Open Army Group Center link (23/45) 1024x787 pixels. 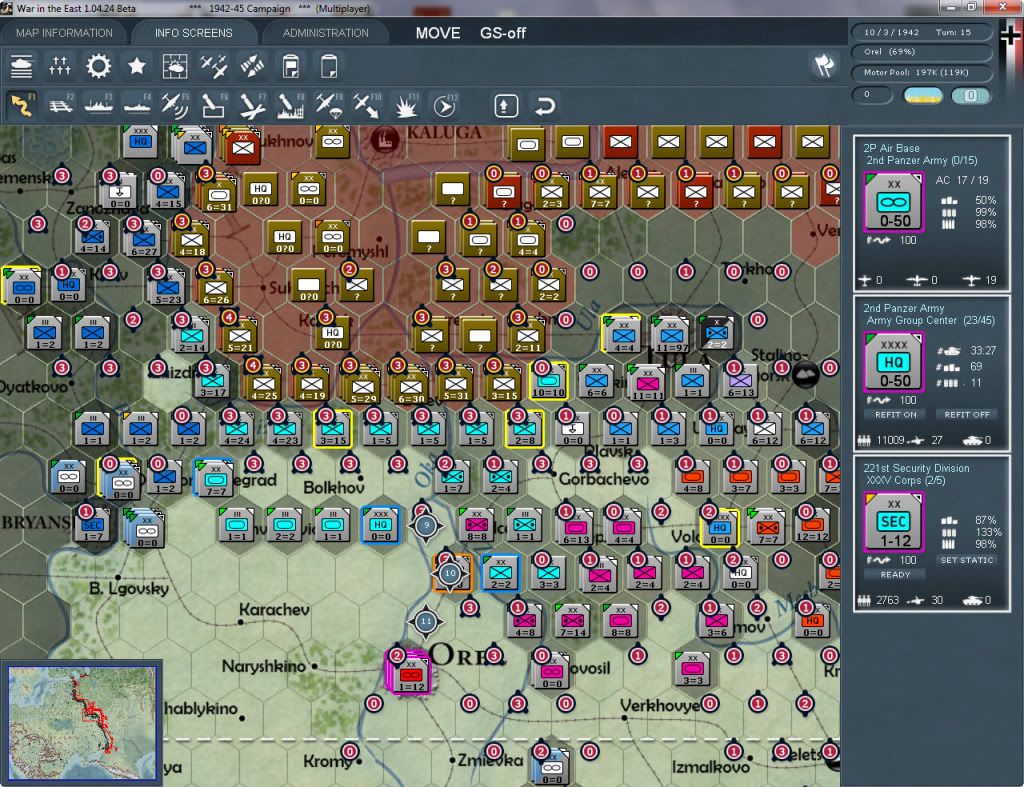click(x=931, y=321)
